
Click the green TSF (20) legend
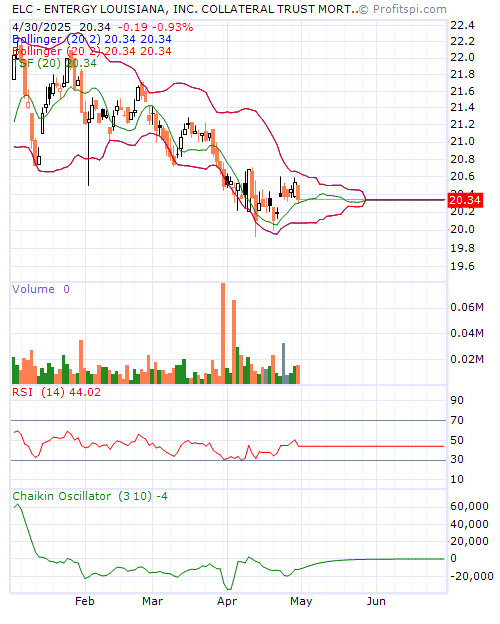click(x=54, y=63)
